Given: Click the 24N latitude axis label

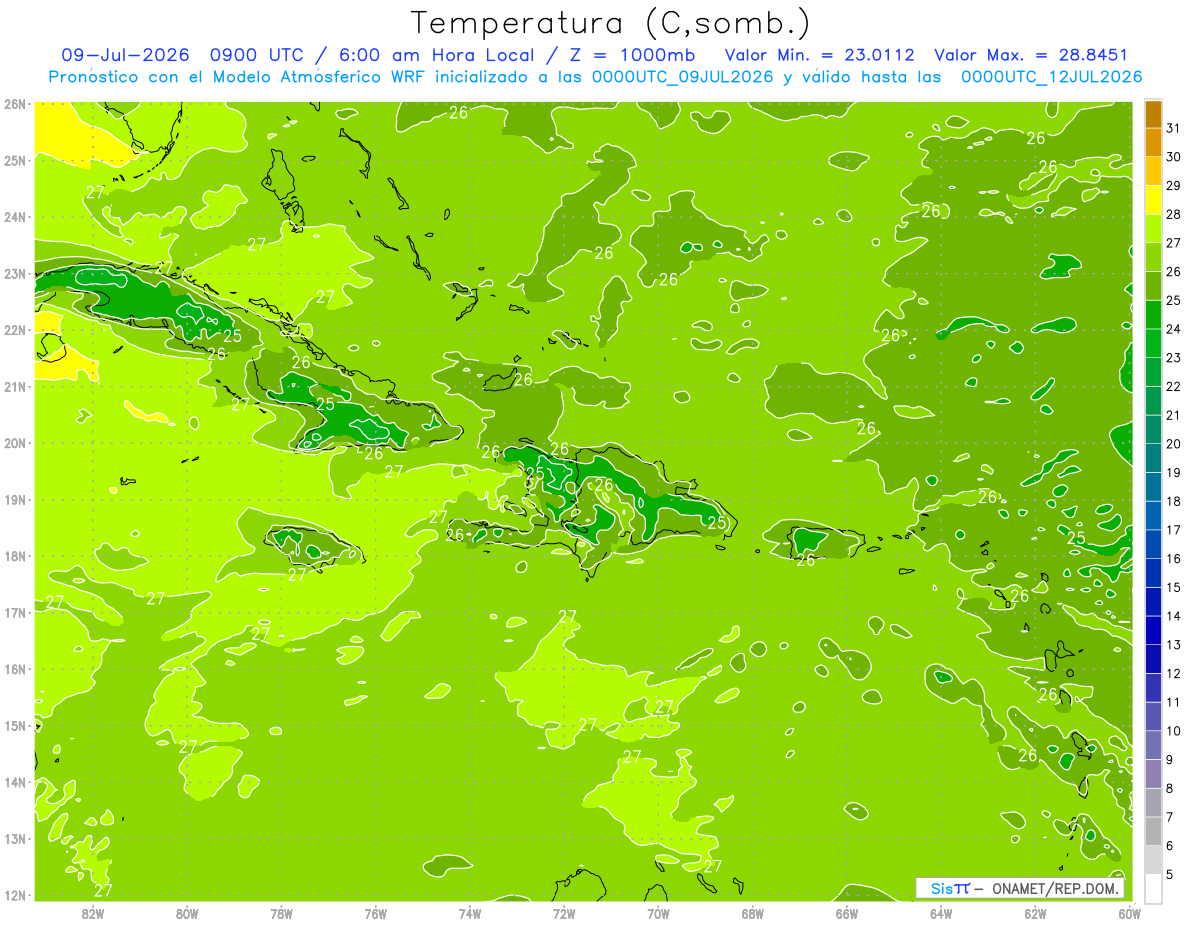Looking at the screenshot, I should [x=14, y=216].
